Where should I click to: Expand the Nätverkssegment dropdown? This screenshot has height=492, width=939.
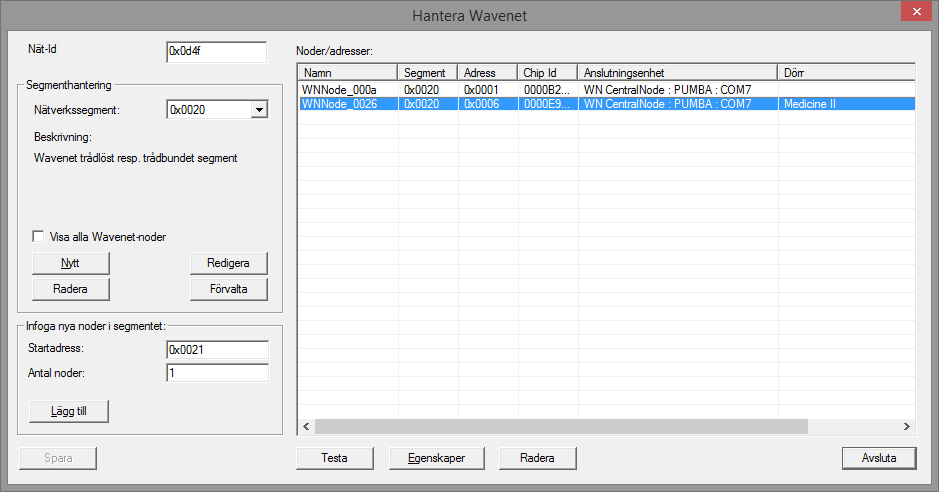click(x=259, y=110)
